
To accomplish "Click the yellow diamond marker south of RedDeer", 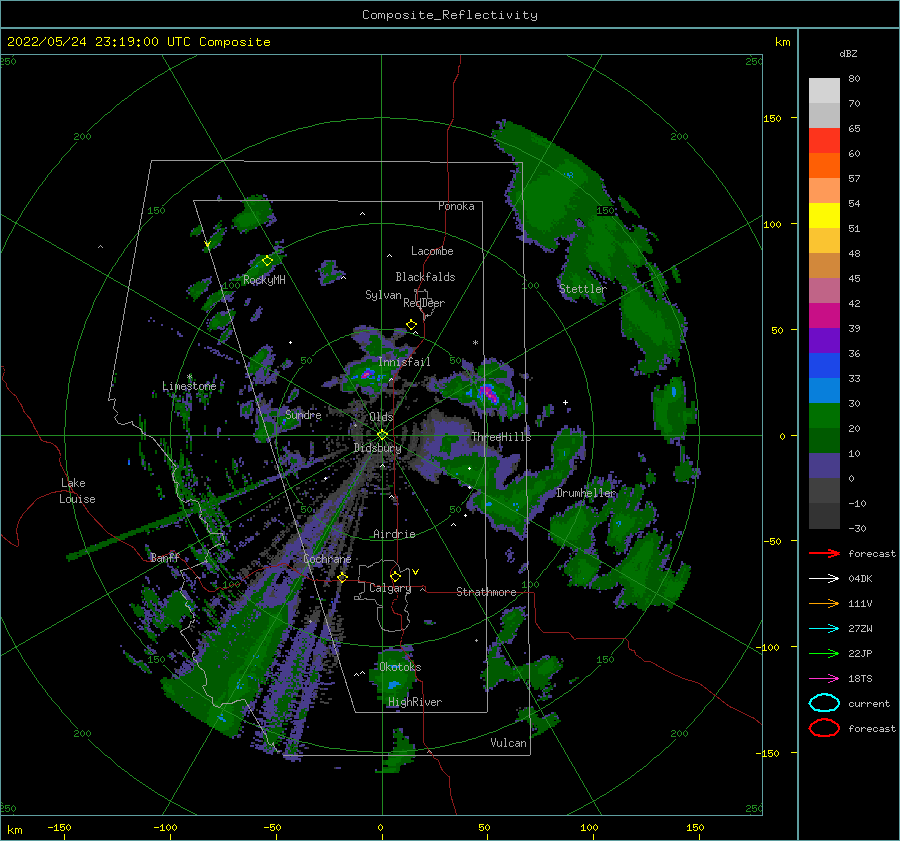I will point(411,325).
